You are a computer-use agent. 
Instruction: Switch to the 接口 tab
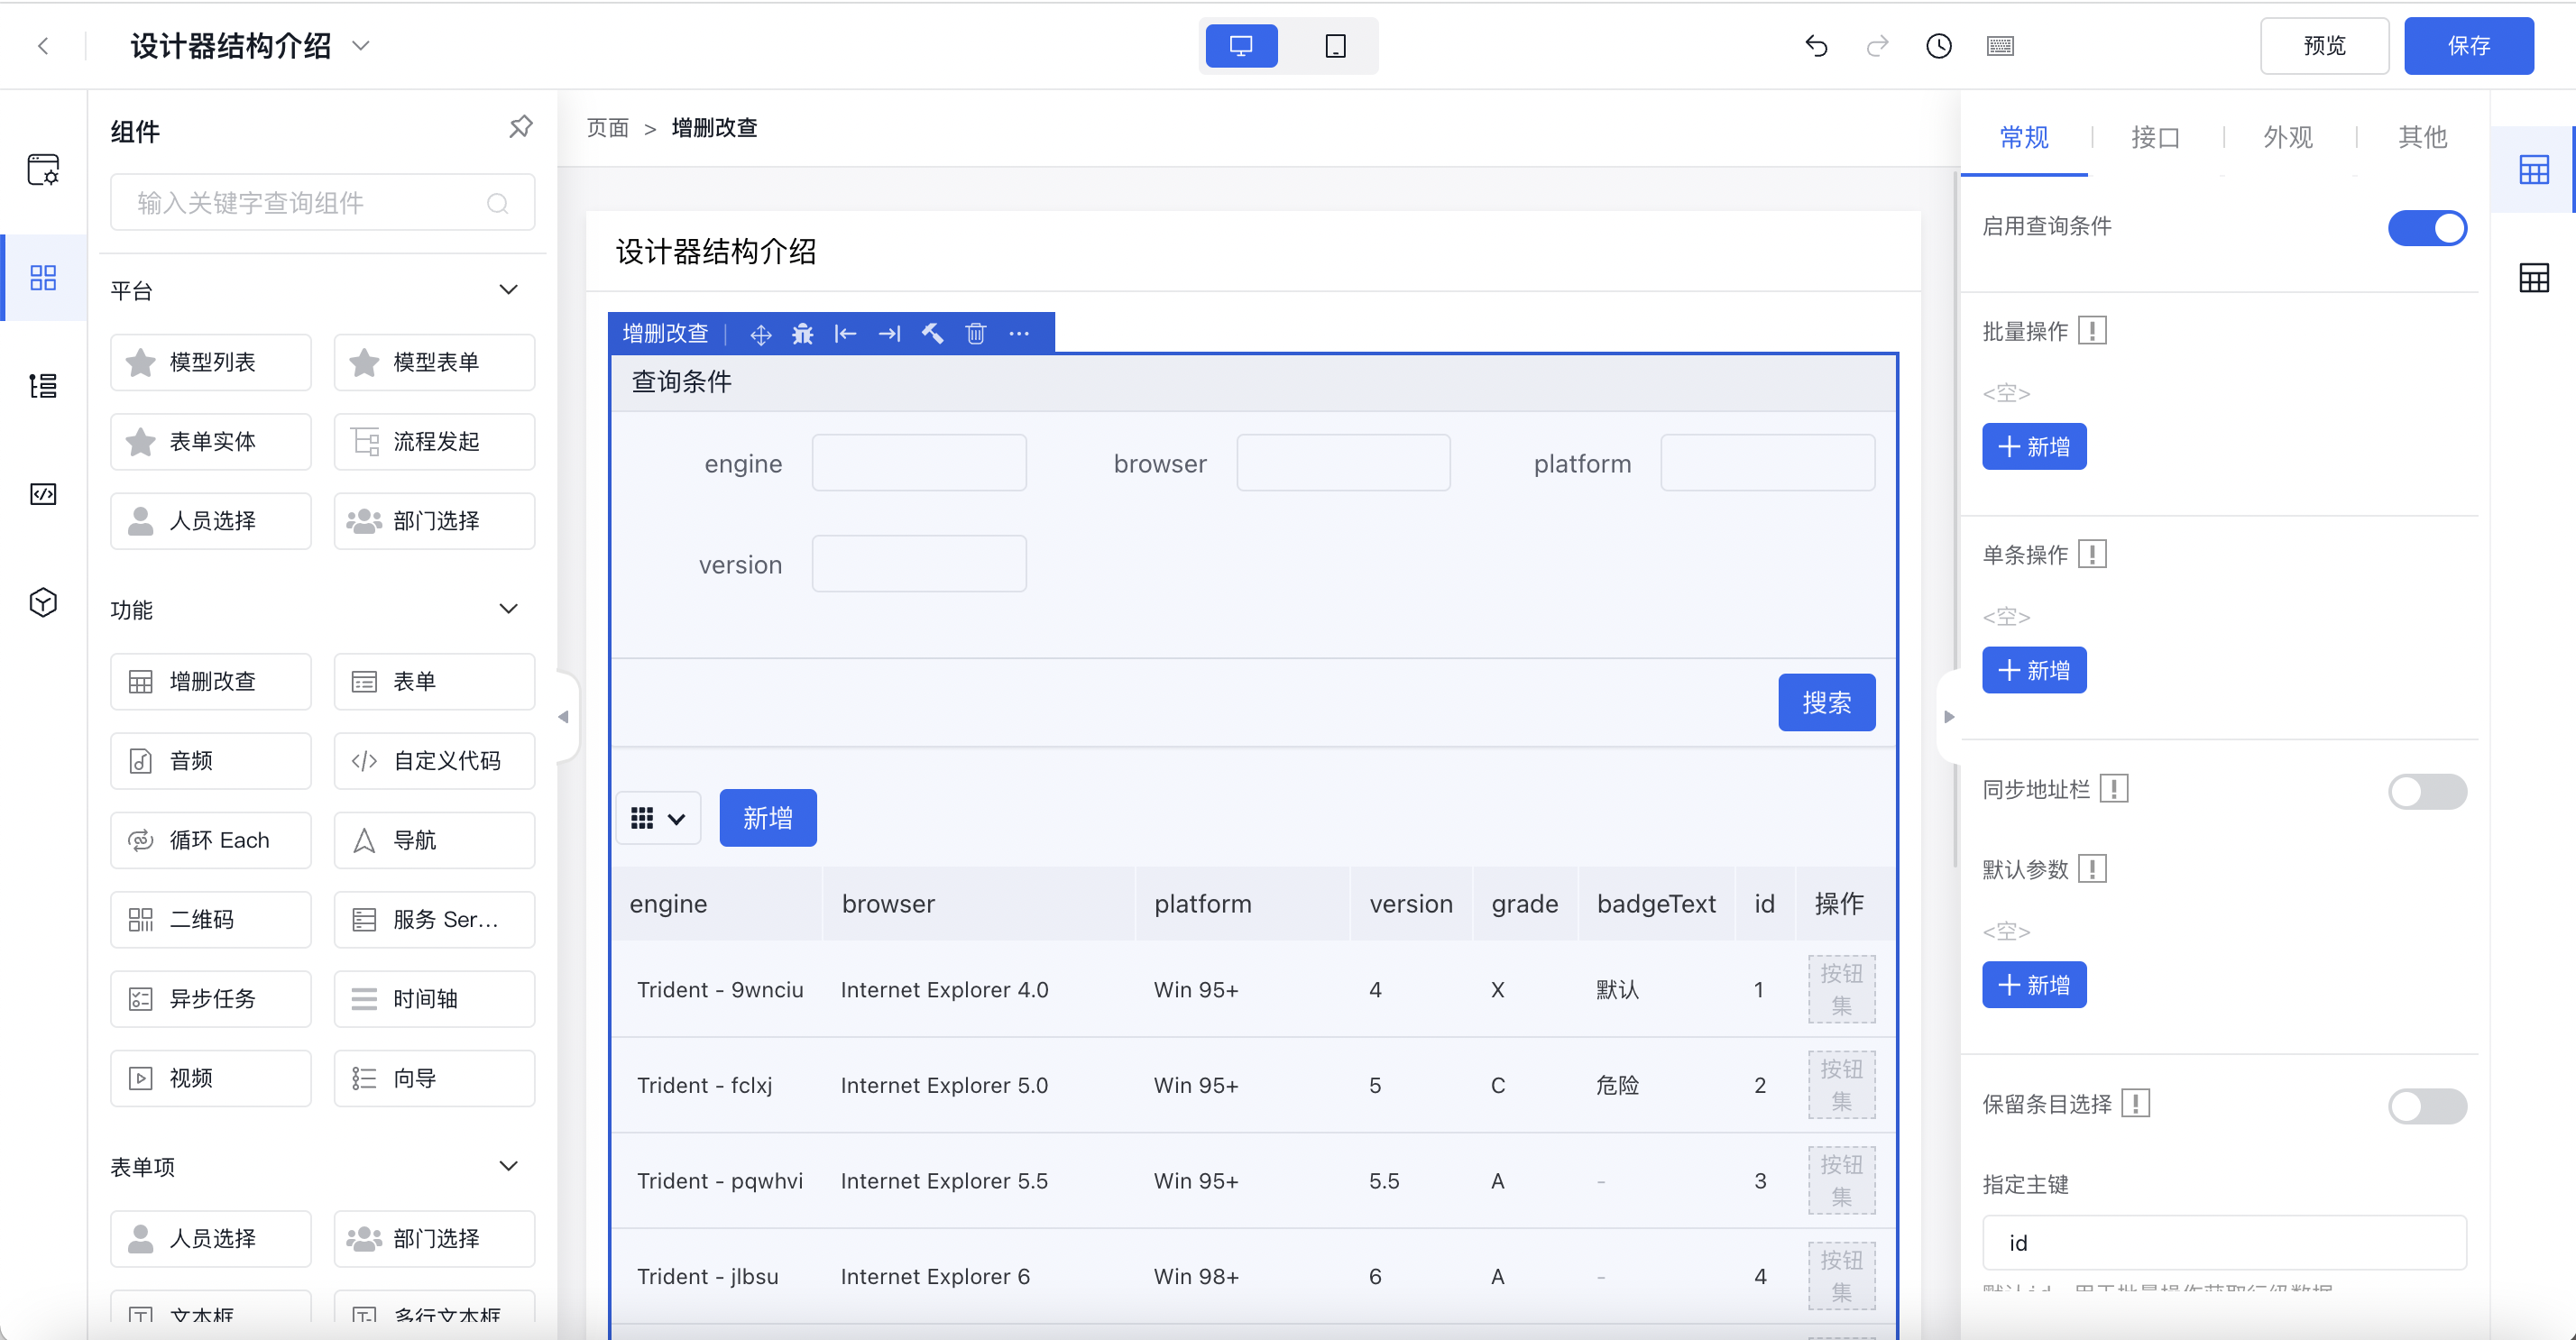coord(2155,137)
